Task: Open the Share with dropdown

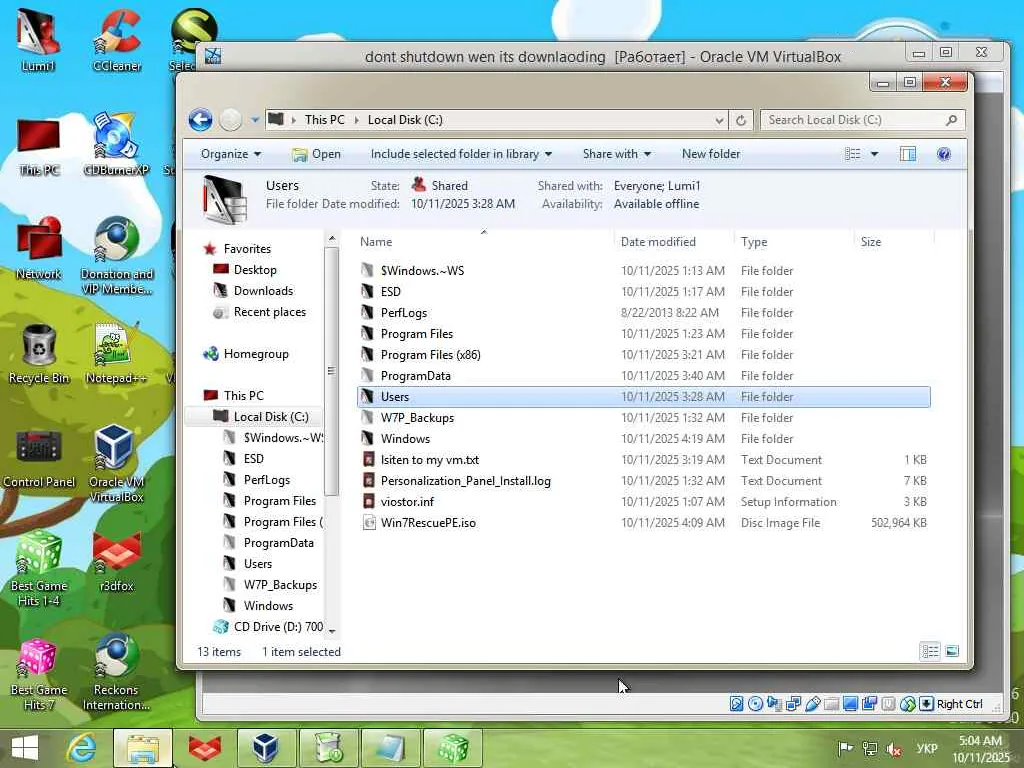Action: click(616, 154)
